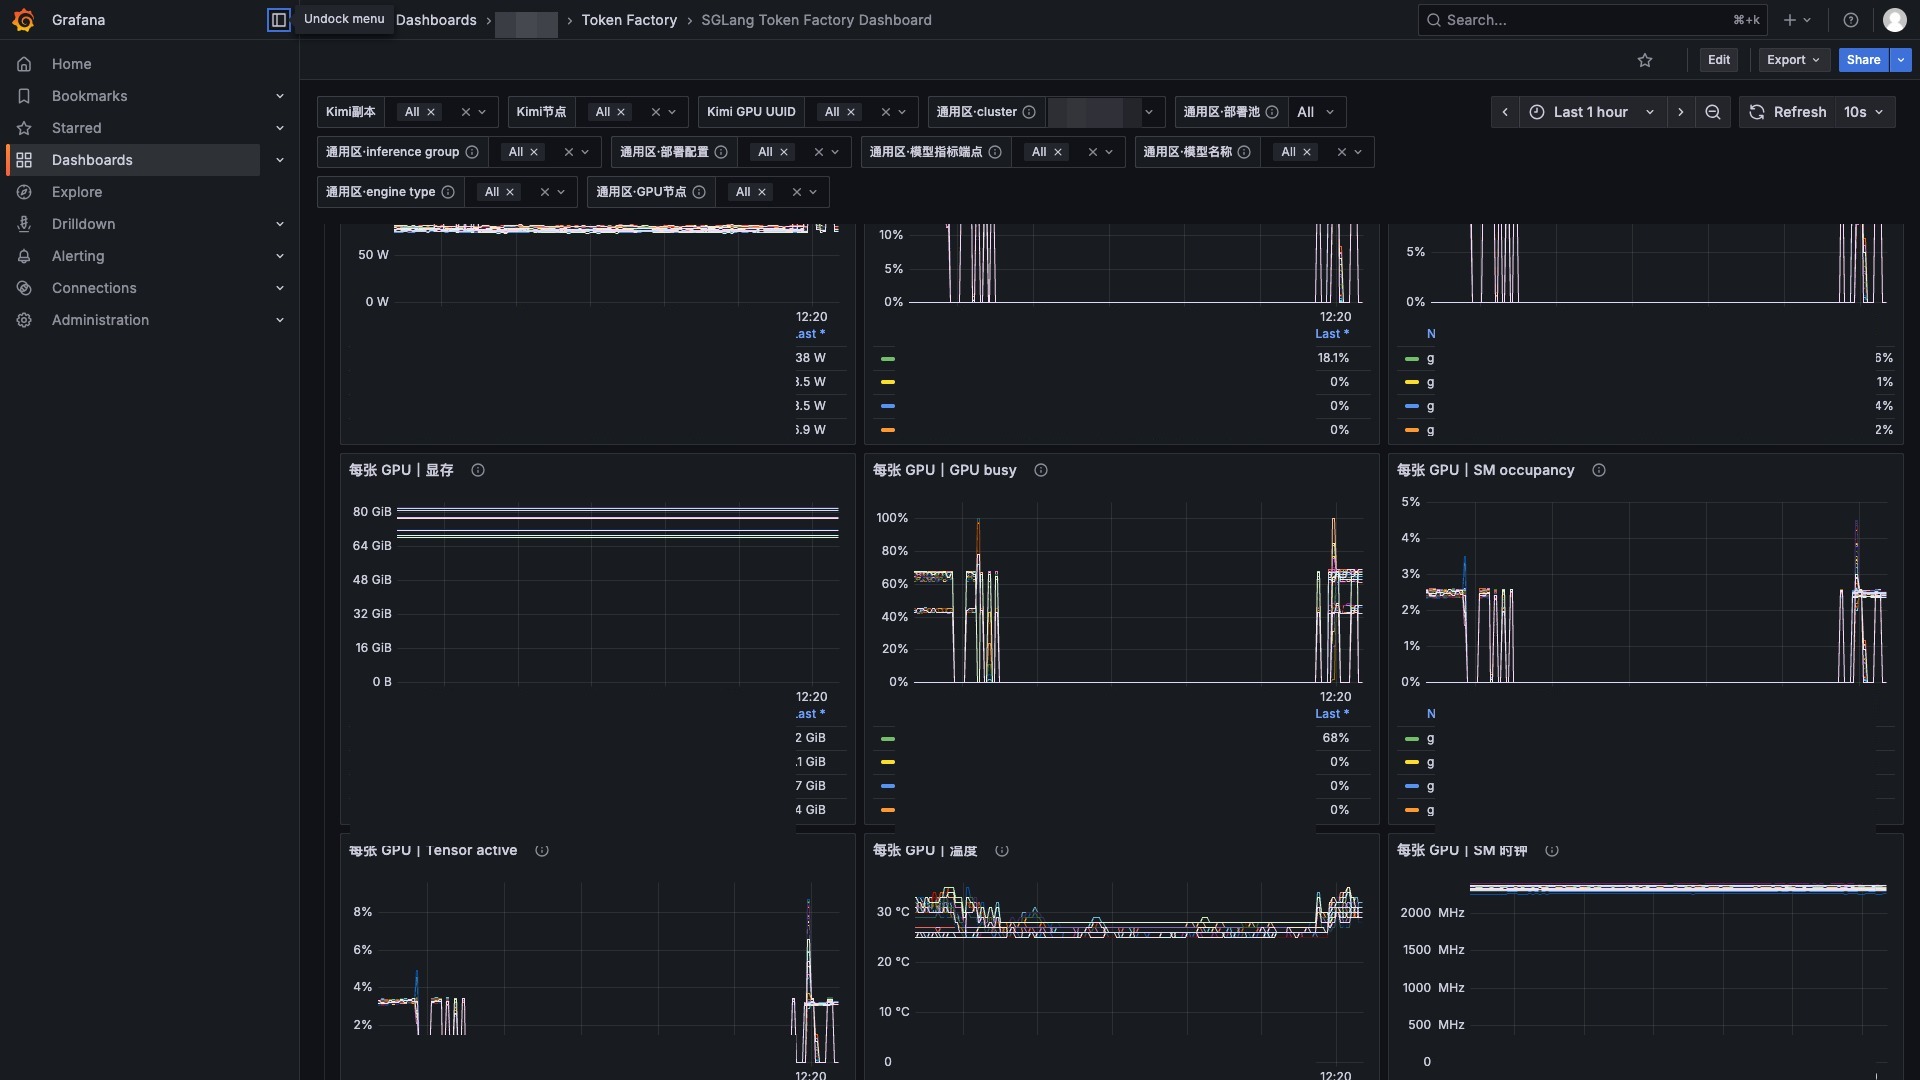This screenshot has width=1920, height=1080.
Task: Click the Refresh button
Action: tap(1788, 112)
